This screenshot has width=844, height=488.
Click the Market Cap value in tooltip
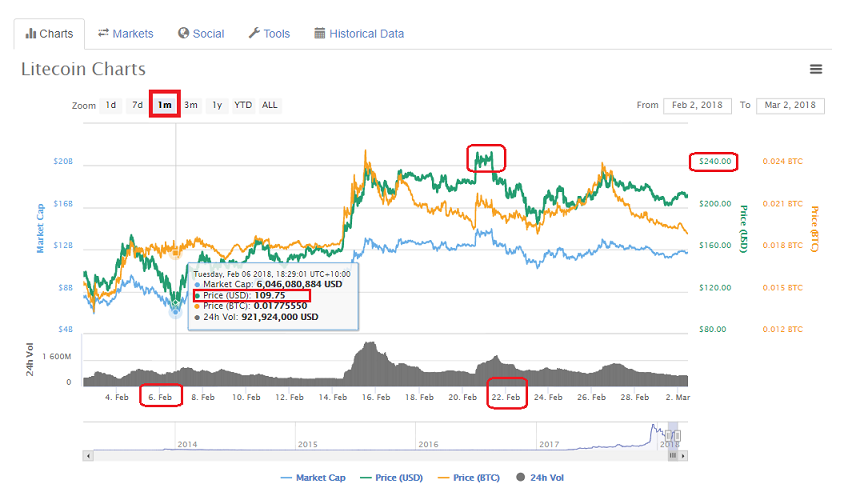tap(299, 284)
